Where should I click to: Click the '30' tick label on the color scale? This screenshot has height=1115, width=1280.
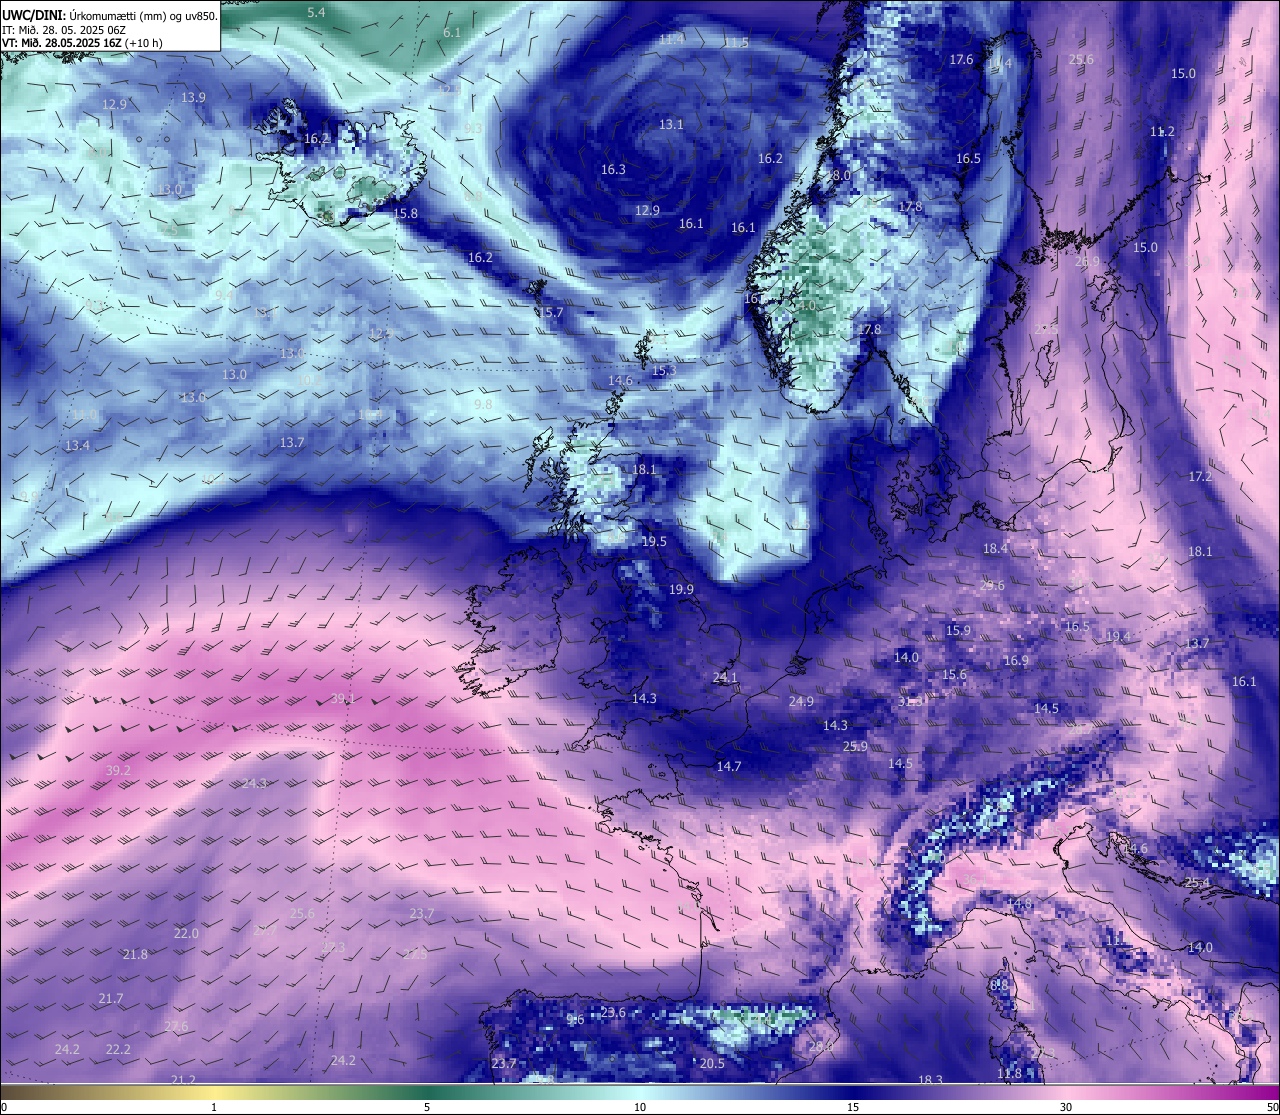(x=1066, y=1107)
